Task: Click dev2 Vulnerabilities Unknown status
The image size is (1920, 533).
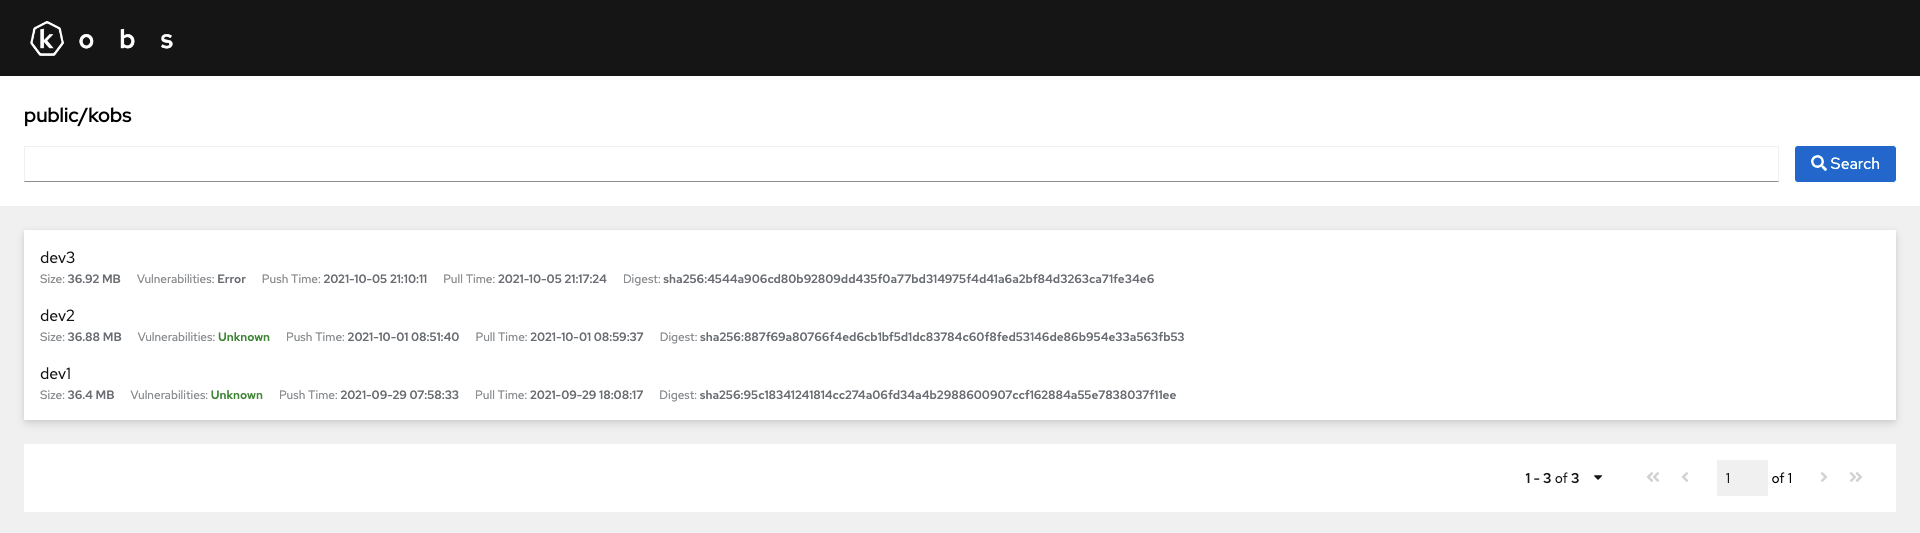Action: click(244, 337)
